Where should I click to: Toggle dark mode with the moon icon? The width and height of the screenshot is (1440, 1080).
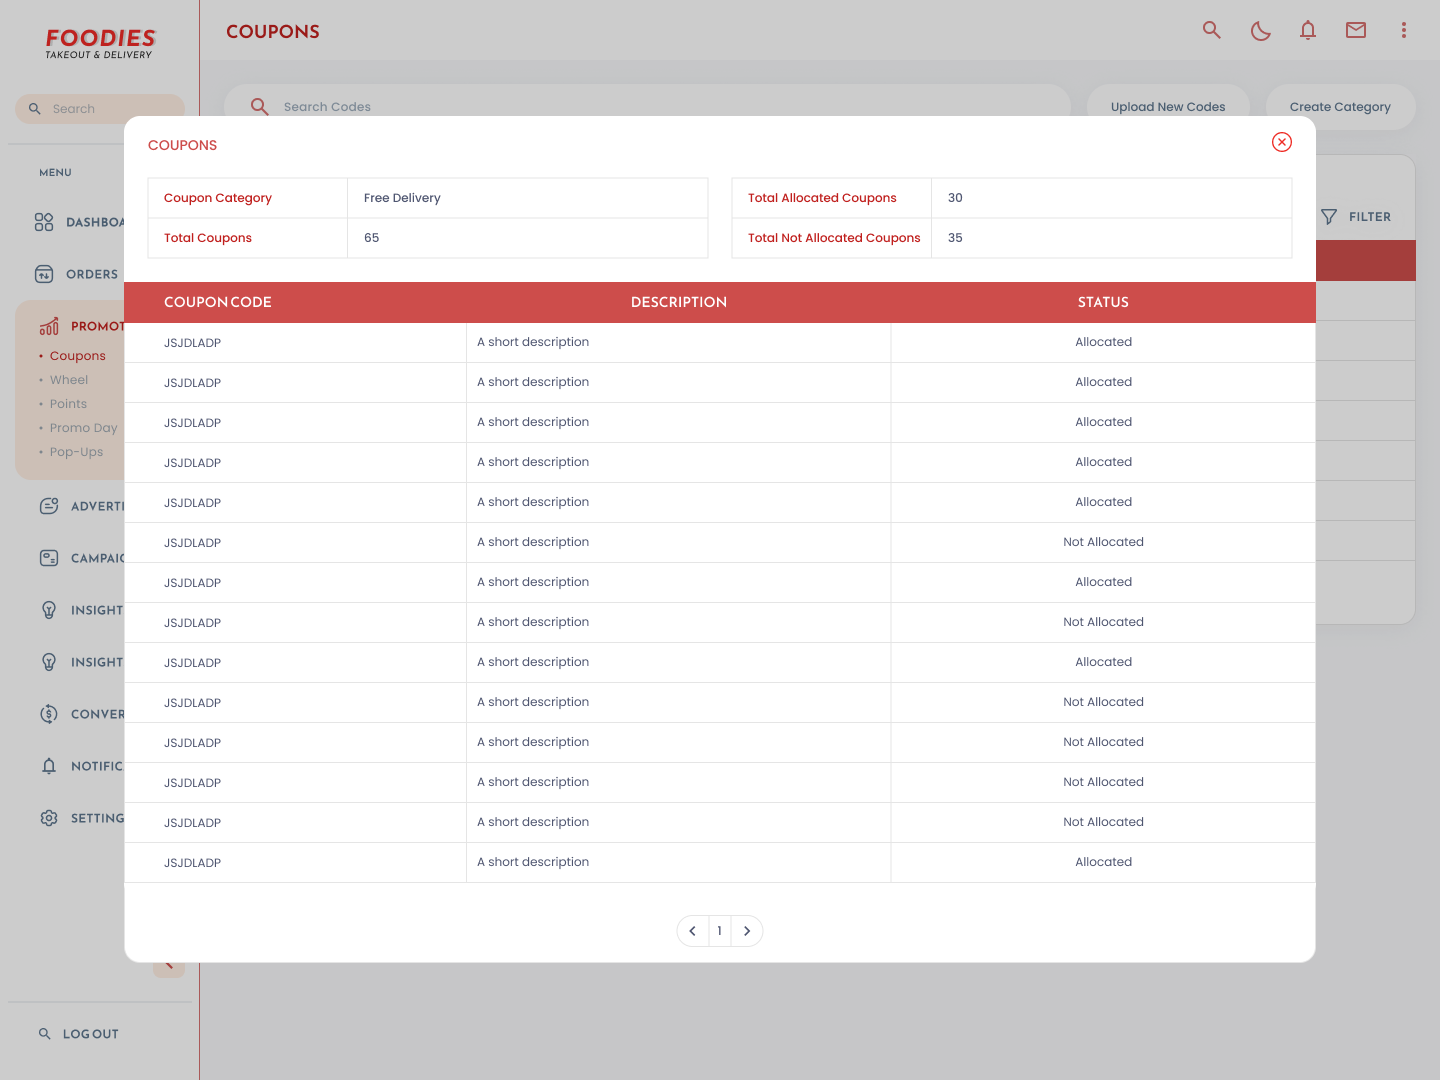click(1260, 31)
